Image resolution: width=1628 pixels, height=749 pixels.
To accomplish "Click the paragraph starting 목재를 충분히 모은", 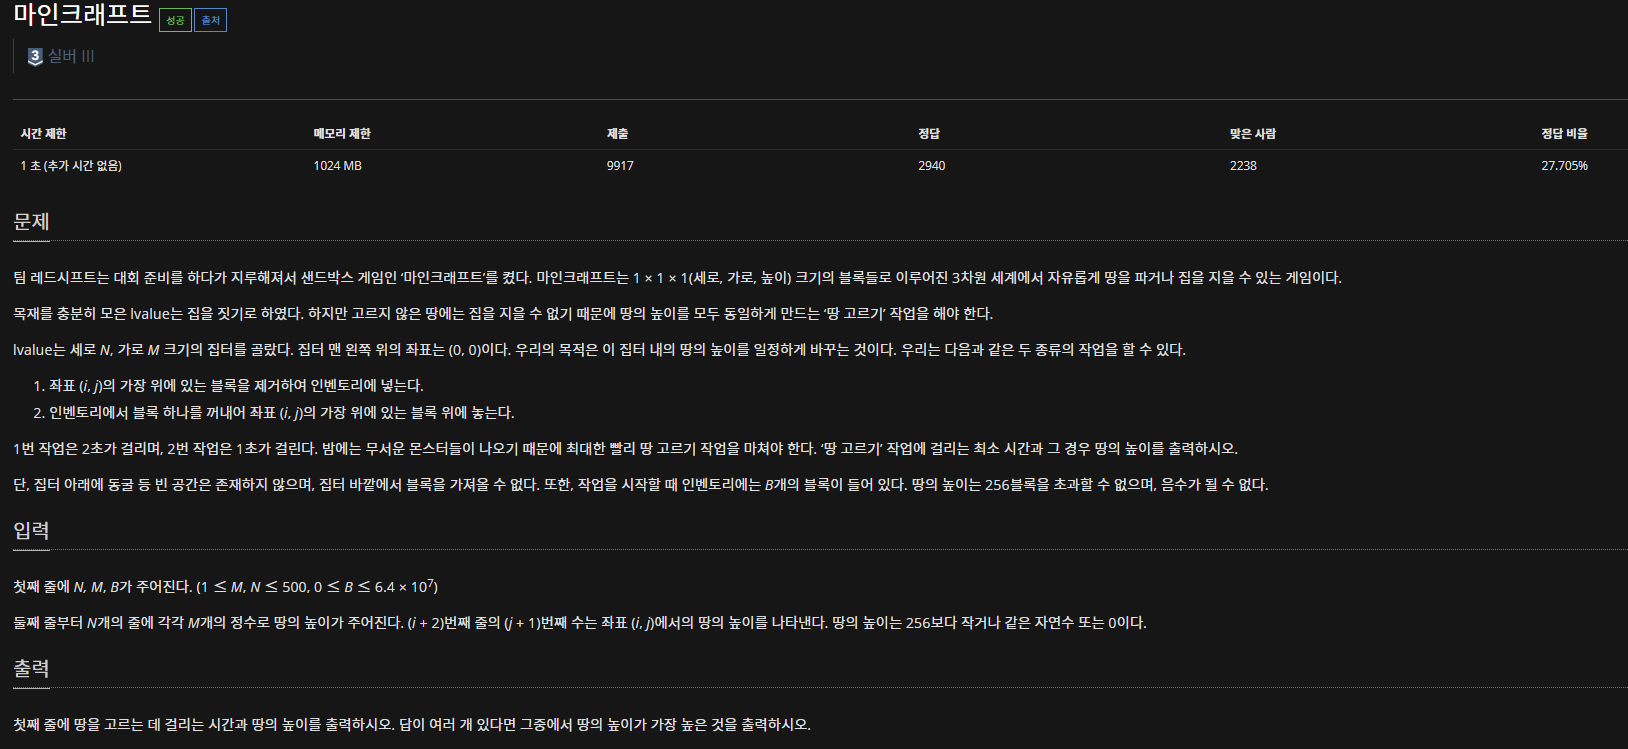I will [x=503, y=314].
